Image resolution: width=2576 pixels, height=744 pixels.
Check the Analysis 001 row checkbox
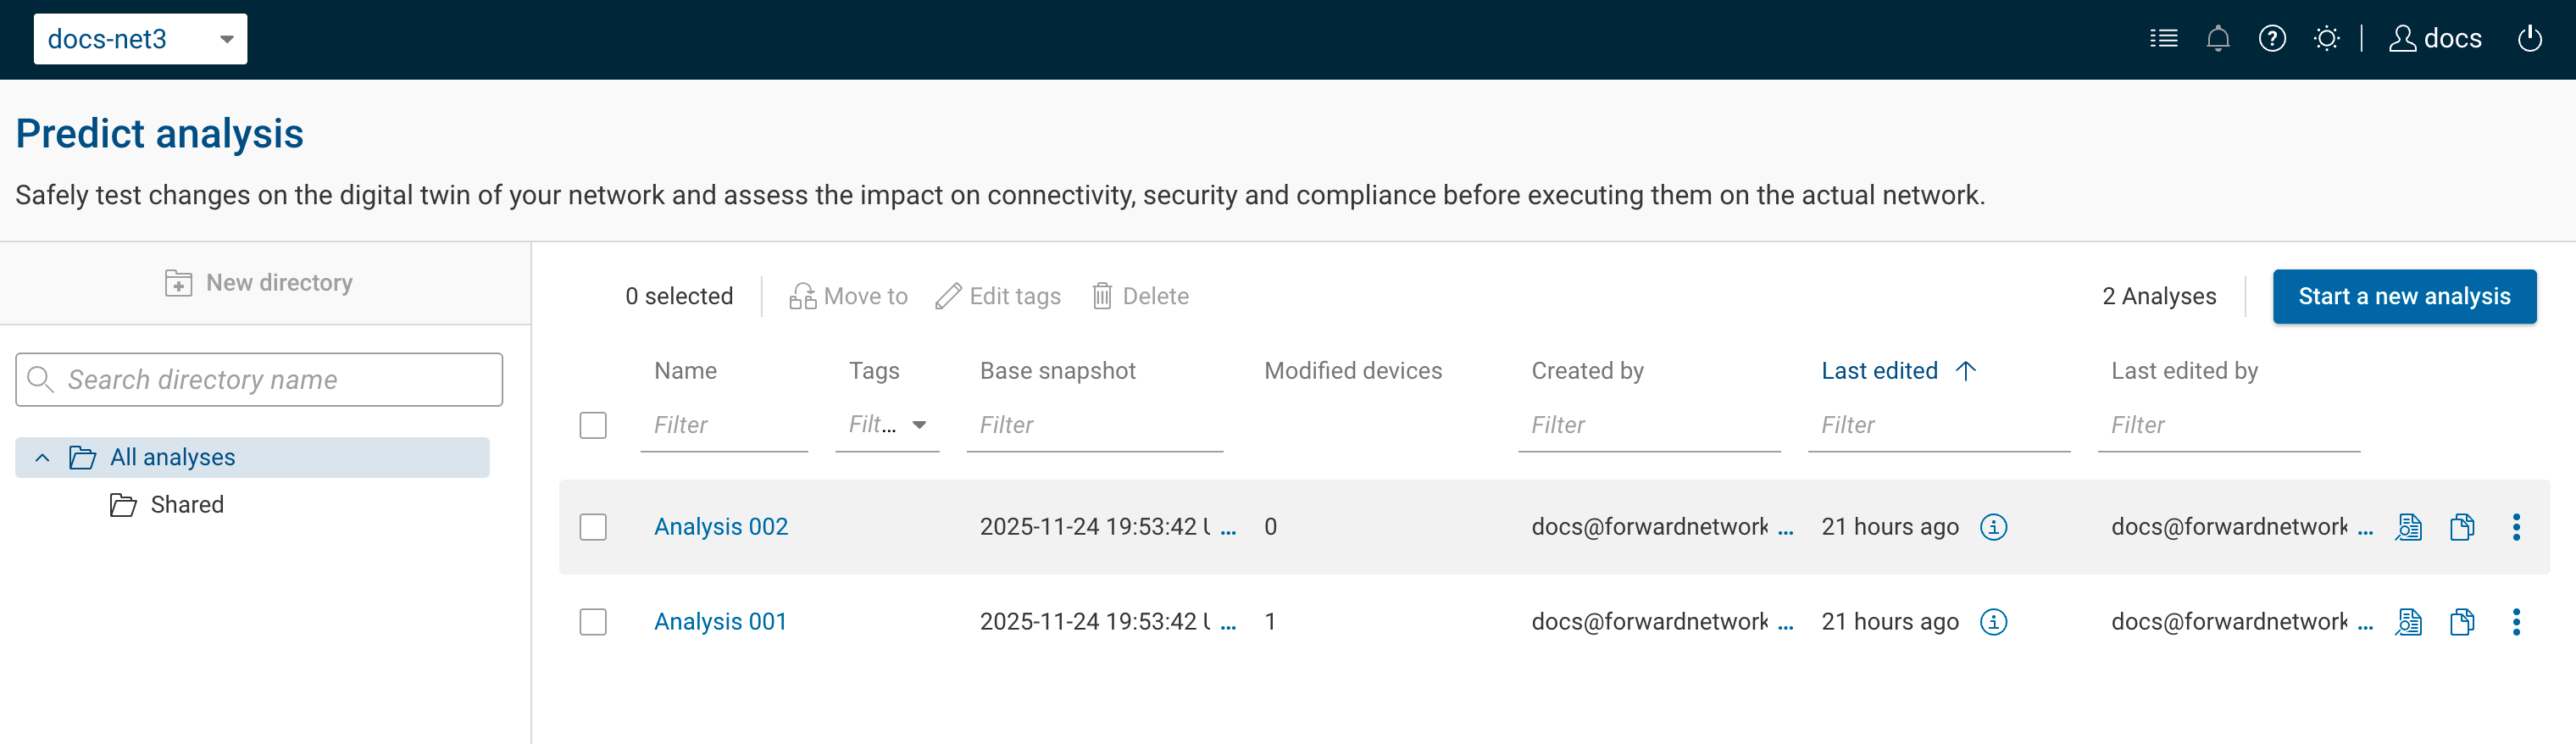593,622
